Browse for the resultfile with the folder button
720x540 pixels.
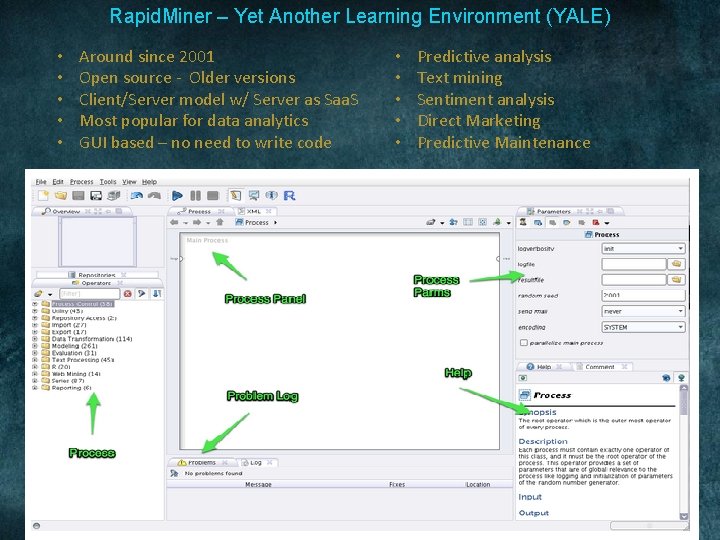[676, 280]
